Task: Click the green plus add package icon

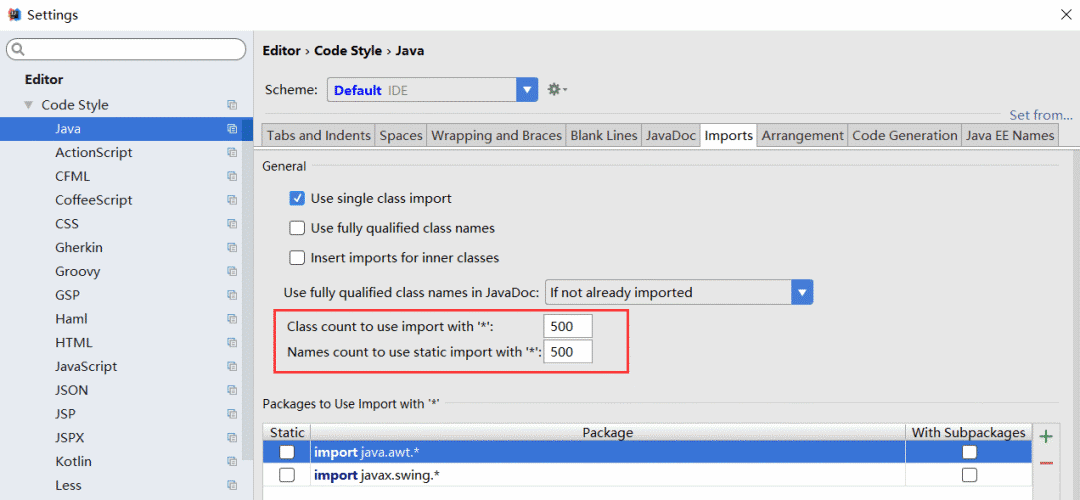Action: [x=1046, y=436]
